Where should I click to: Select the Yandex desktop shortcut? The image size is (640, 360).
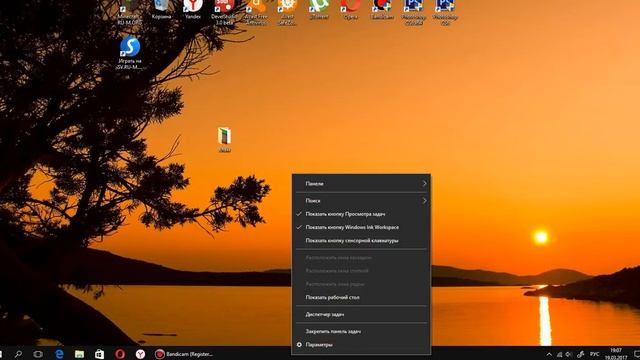(193, 9)
